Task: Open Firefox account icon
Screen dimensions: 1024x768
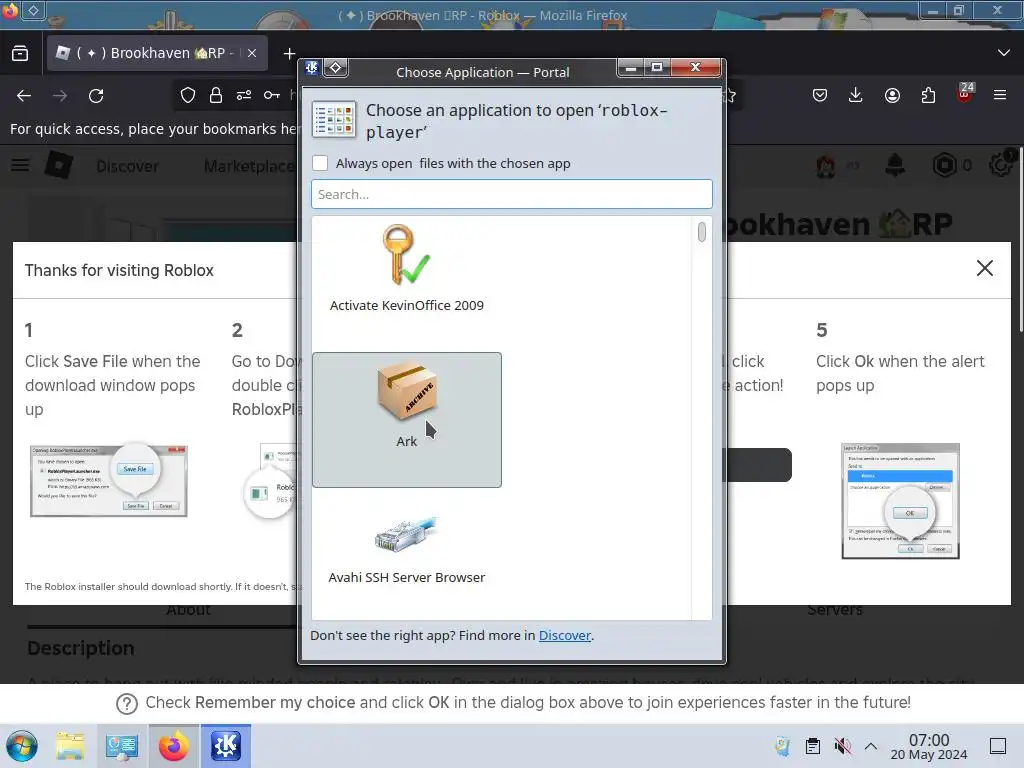Action: tap(892, 96)
